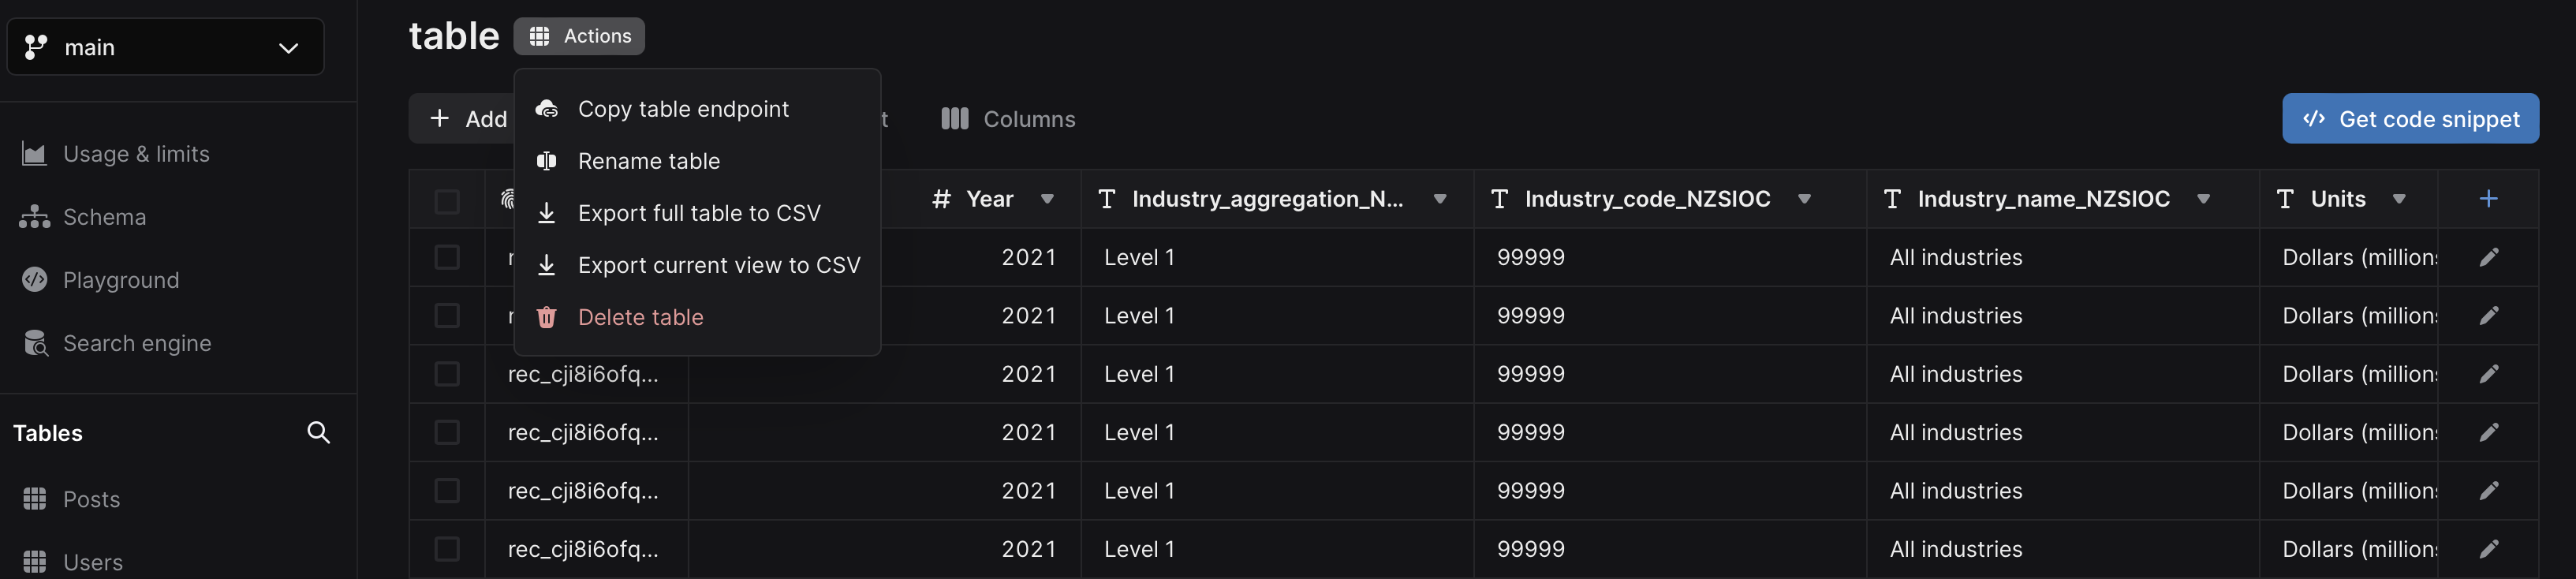This screenshot has height=579, width=2576.
Task: Expand the Industry_name_NZSIOC column dropdown arrow
Action: (x=2203, y=199)
